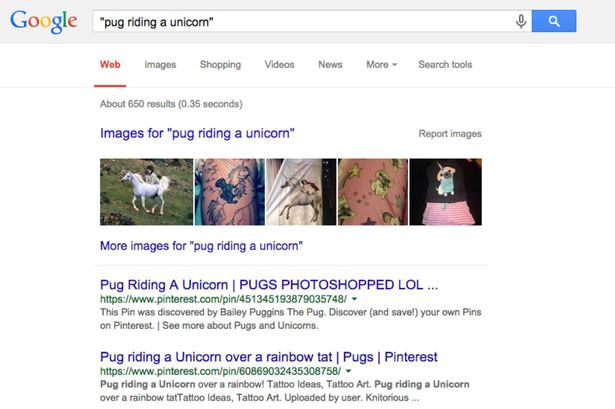Click the blue magnifier search button
This screenshot has height=409, width=615.
click(554, 21)
